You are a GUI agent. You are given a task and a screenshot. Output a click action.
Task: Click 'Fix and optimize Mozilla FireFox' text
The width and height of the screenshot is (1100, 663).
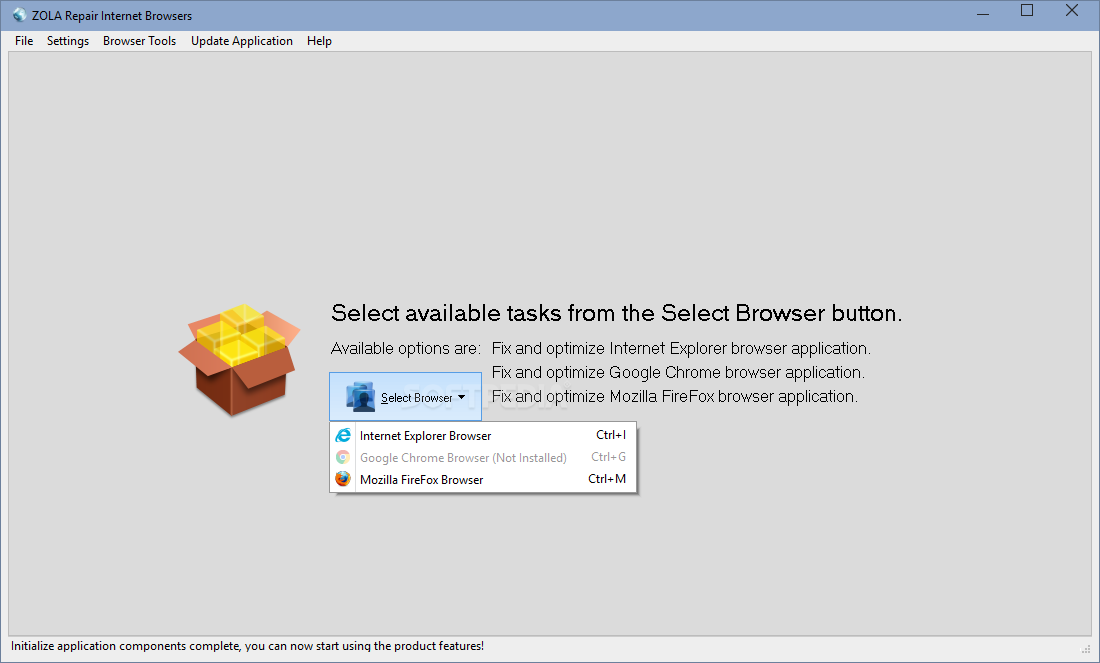(674, 396)
